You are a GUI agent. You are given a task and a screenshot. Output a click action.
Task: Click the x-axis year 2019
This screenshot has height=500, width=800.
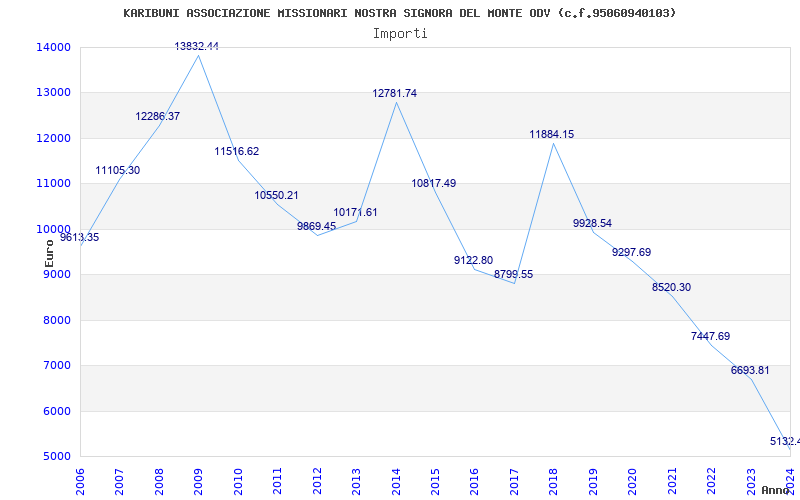point(593,481)
